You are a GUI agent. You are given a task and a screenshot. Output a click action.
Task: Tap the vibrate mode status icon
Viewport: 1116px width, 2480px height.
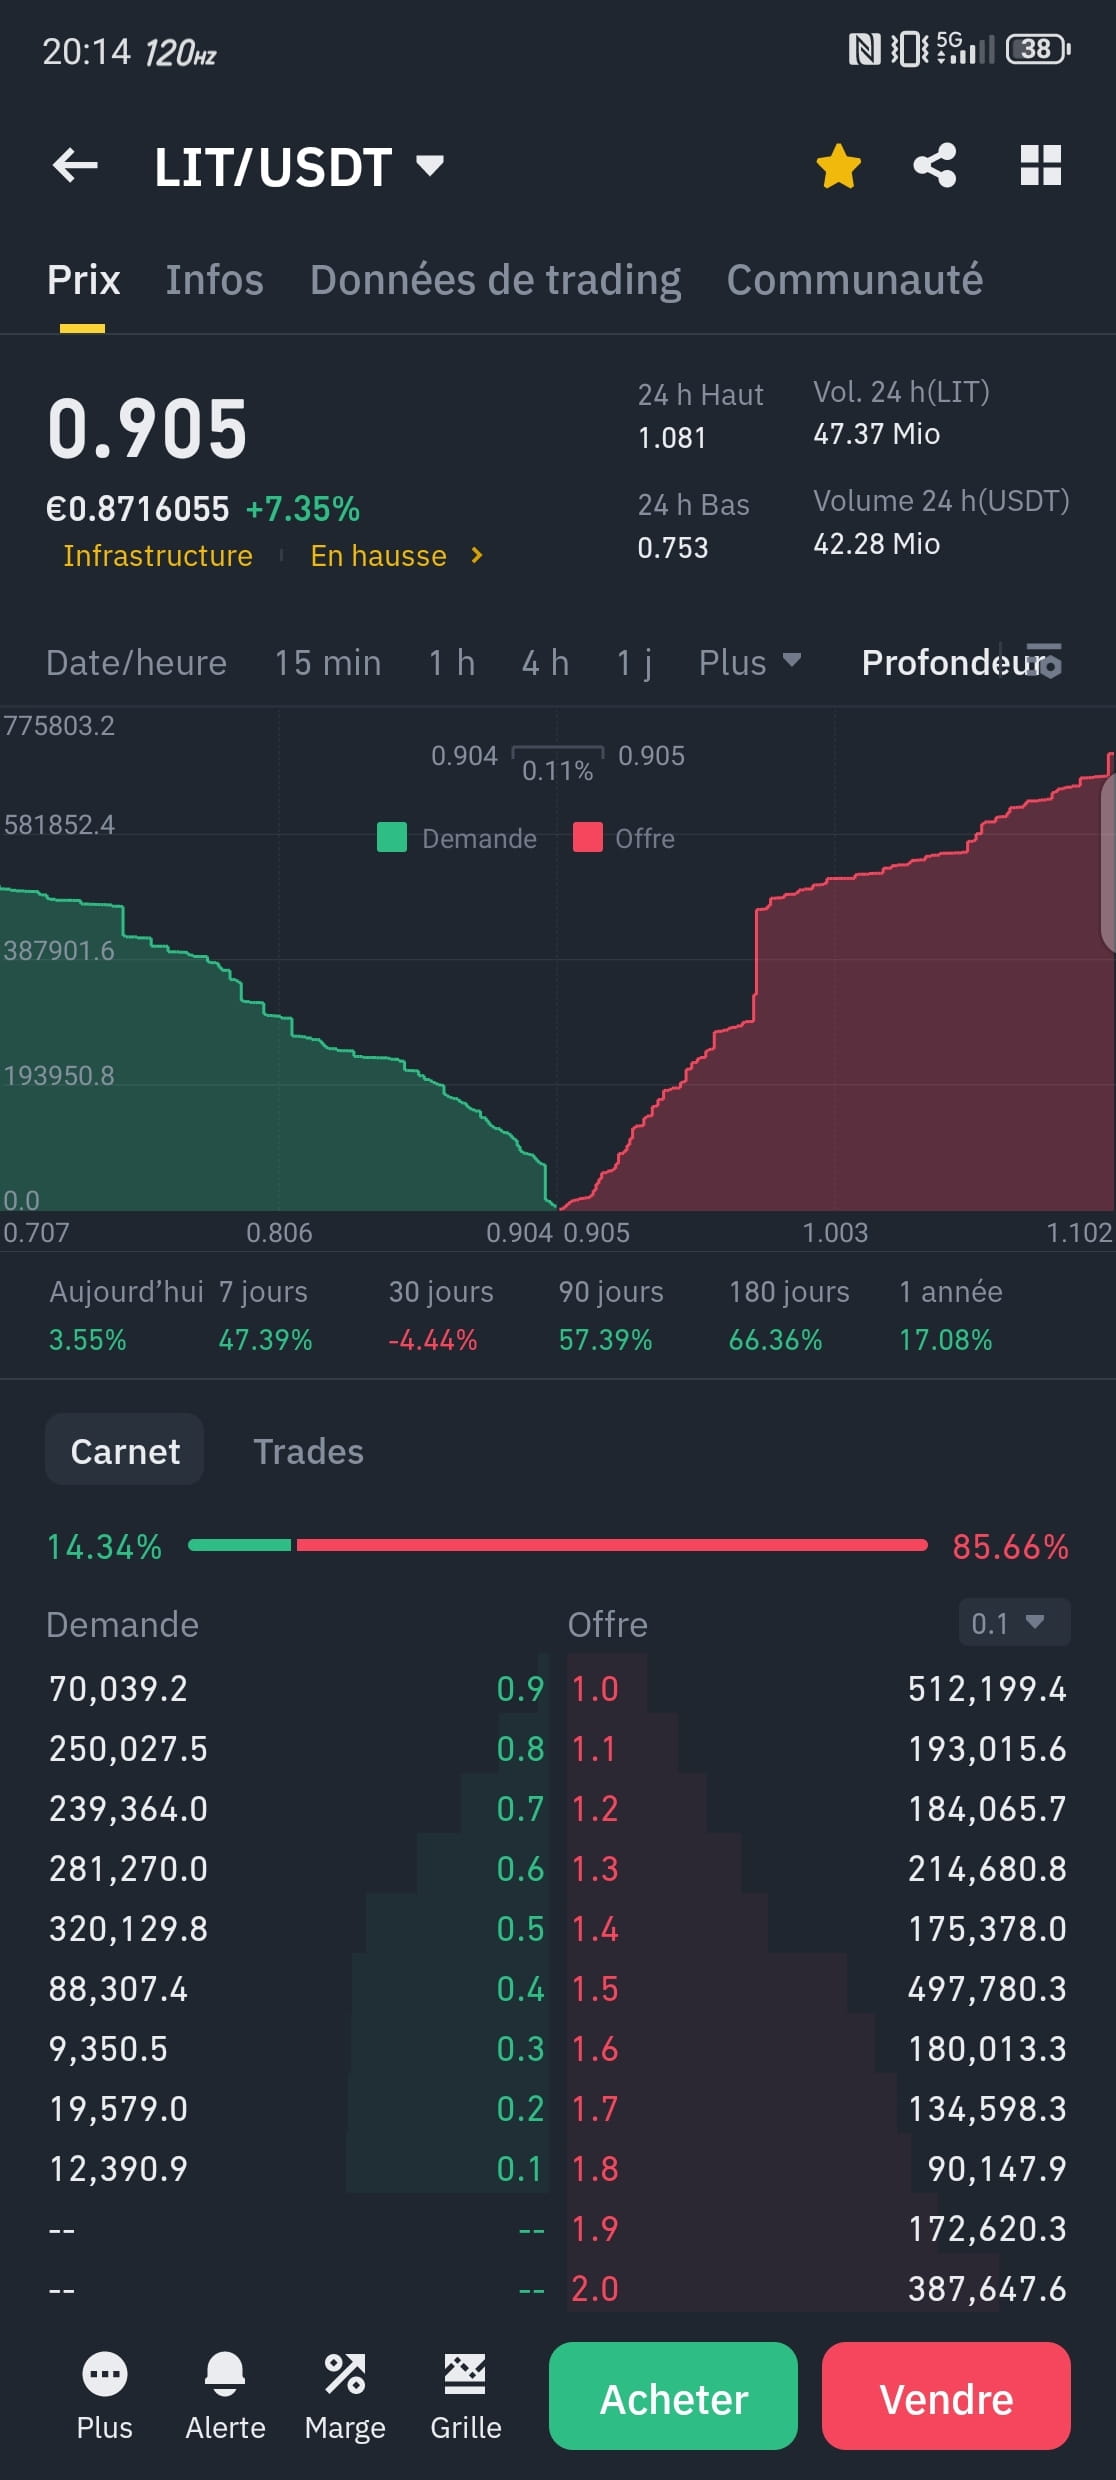pos(909,49)
